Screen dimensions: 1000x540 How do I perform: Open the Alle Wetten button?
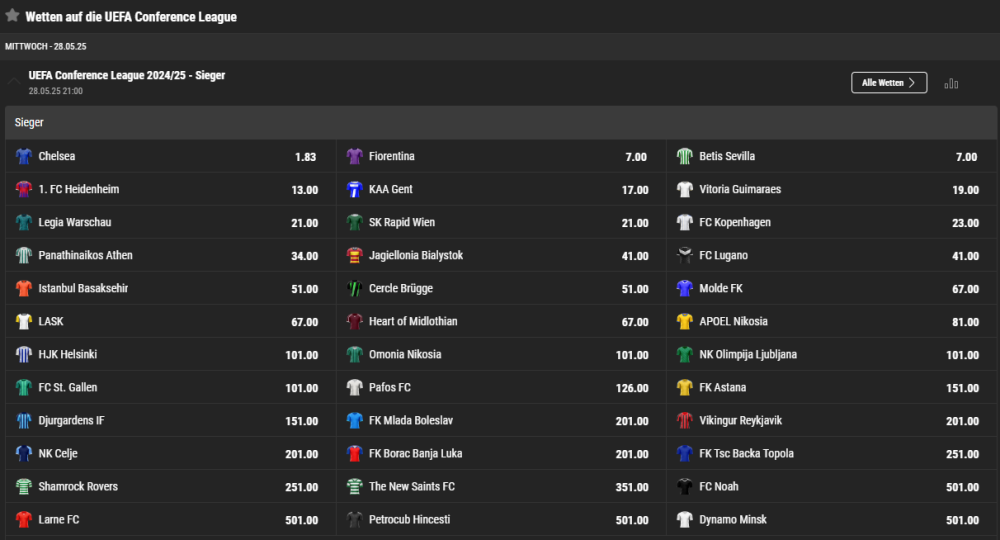[x=889, y=83]
